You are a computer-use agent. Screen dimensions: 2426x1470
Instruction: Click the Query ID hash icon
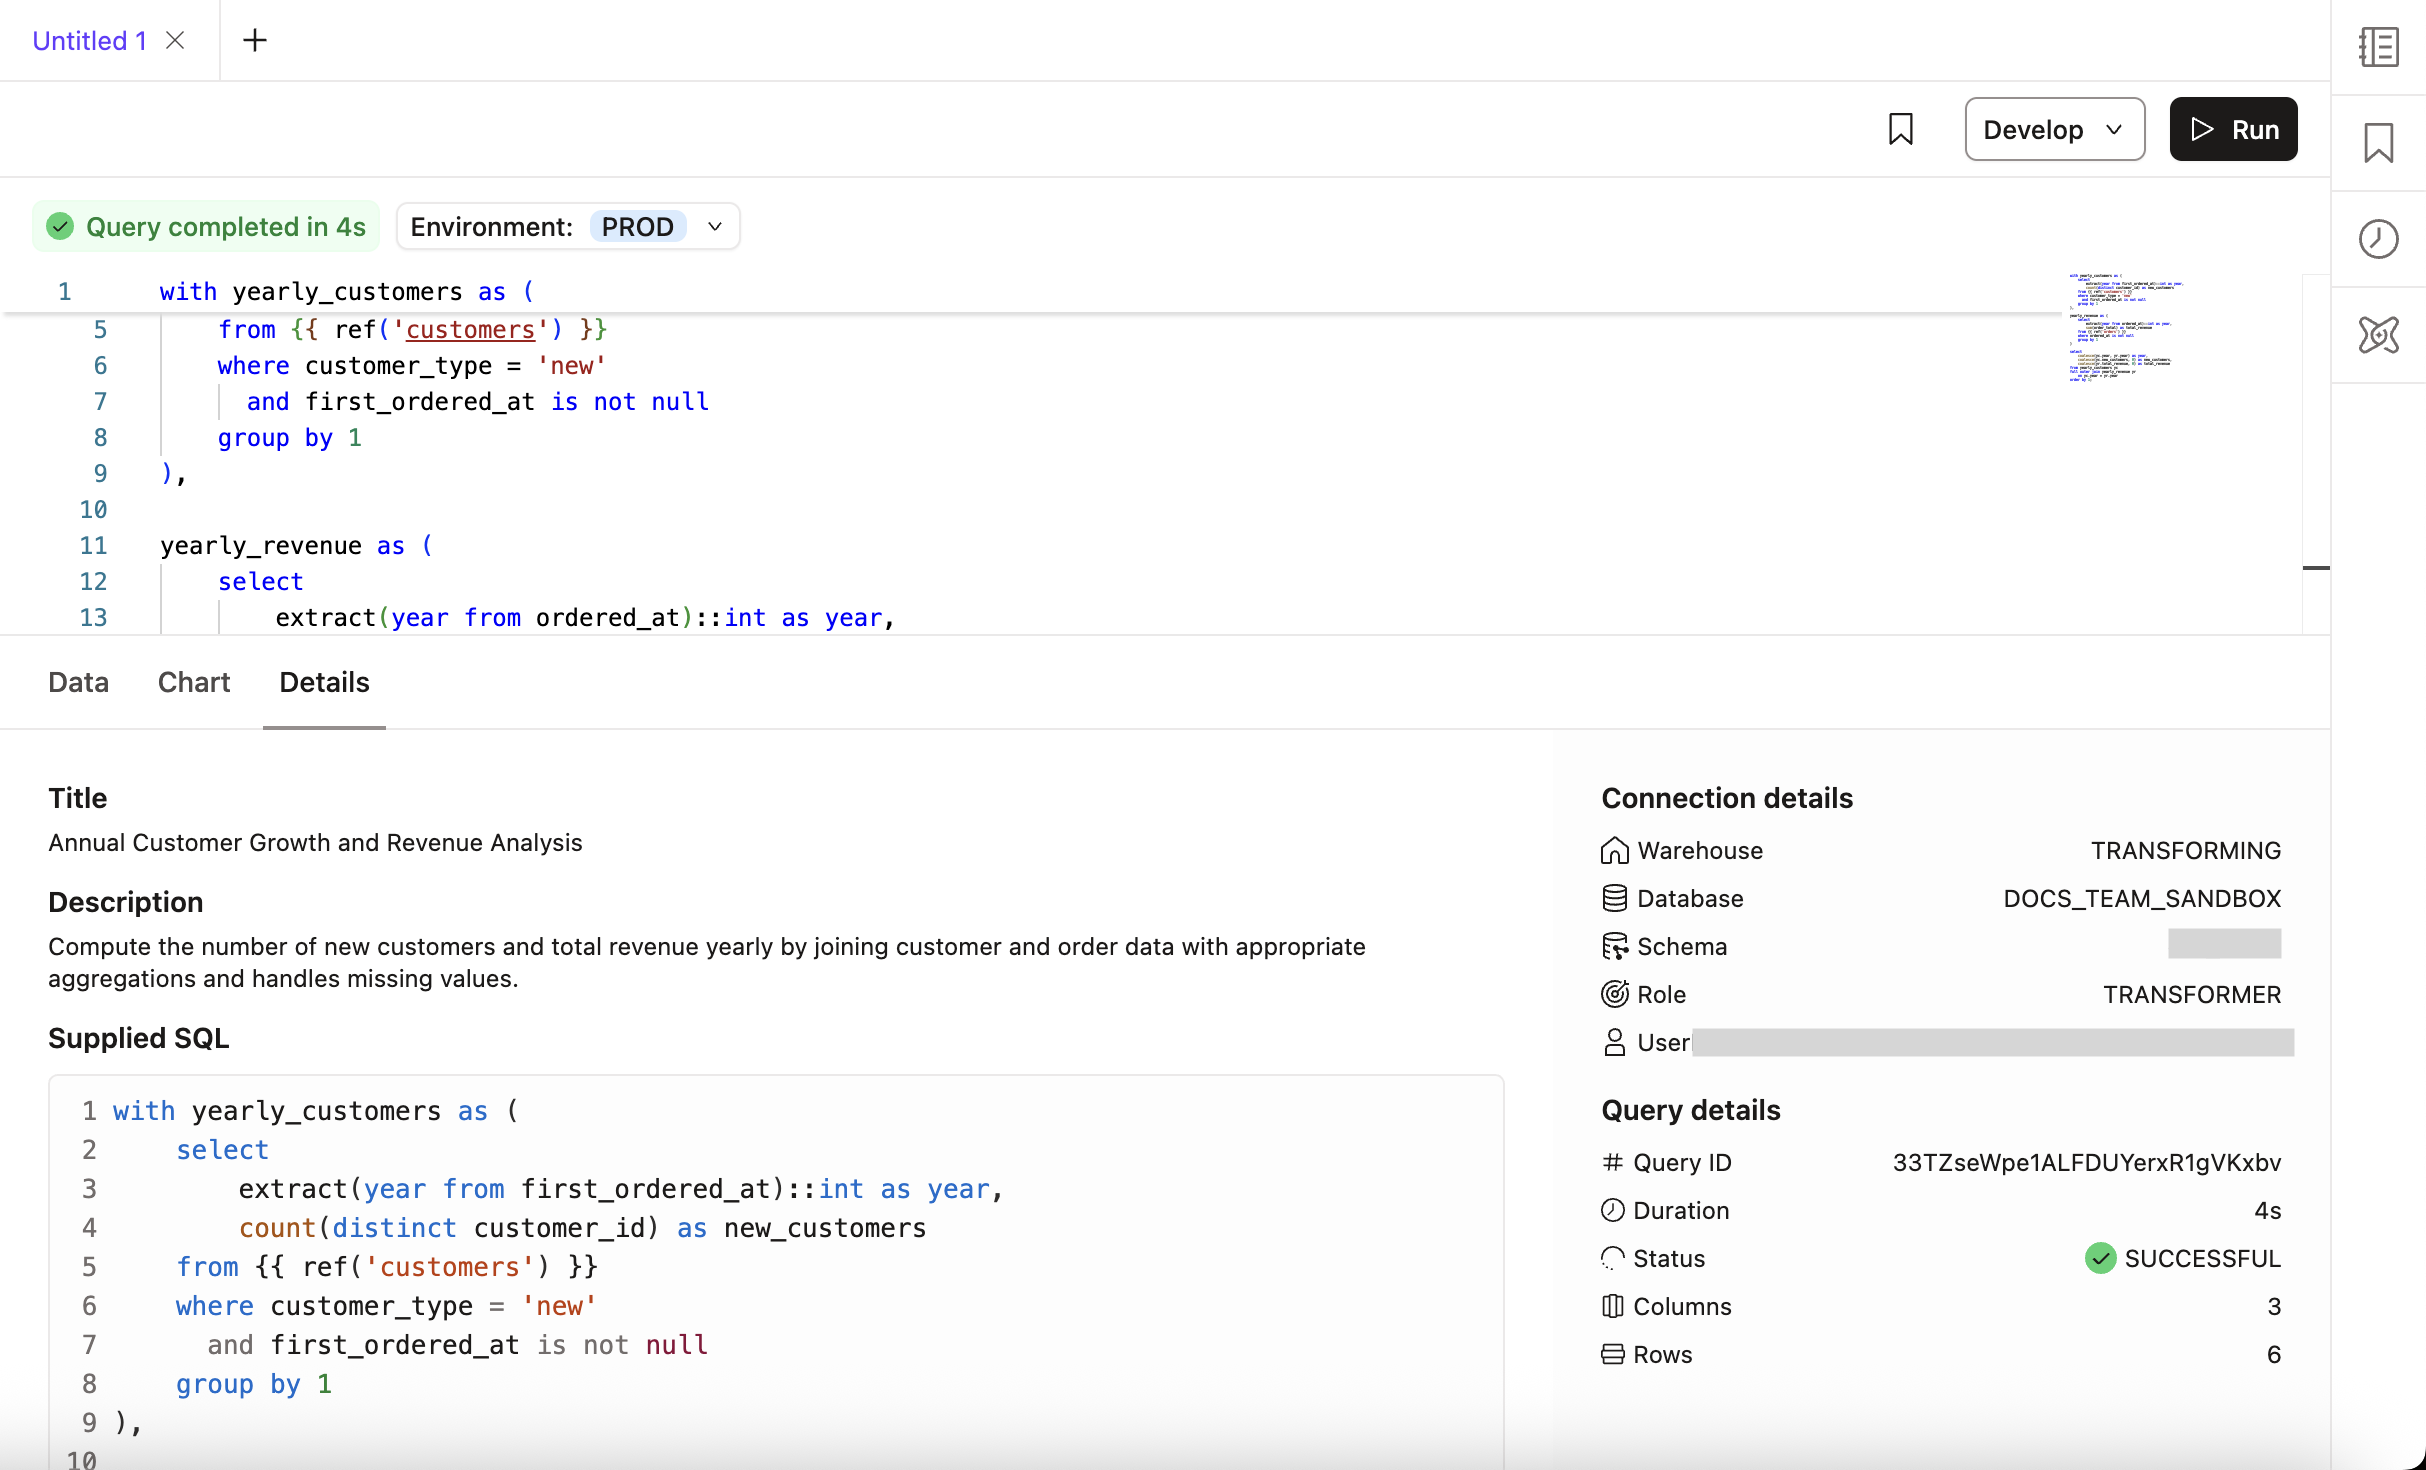coord(1611,1162)
